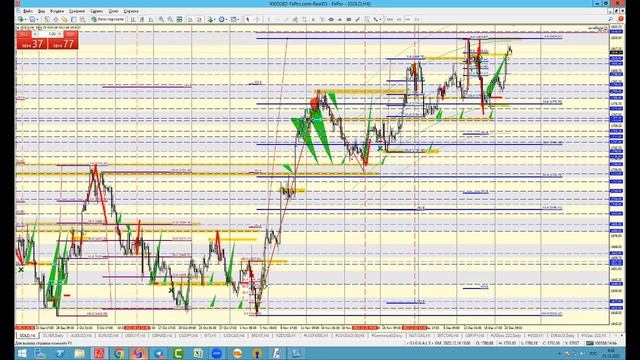Click the red SELL price button
The width and height of the screenshot is (640, 360).
pyautogui.click(x=32, y=43)
